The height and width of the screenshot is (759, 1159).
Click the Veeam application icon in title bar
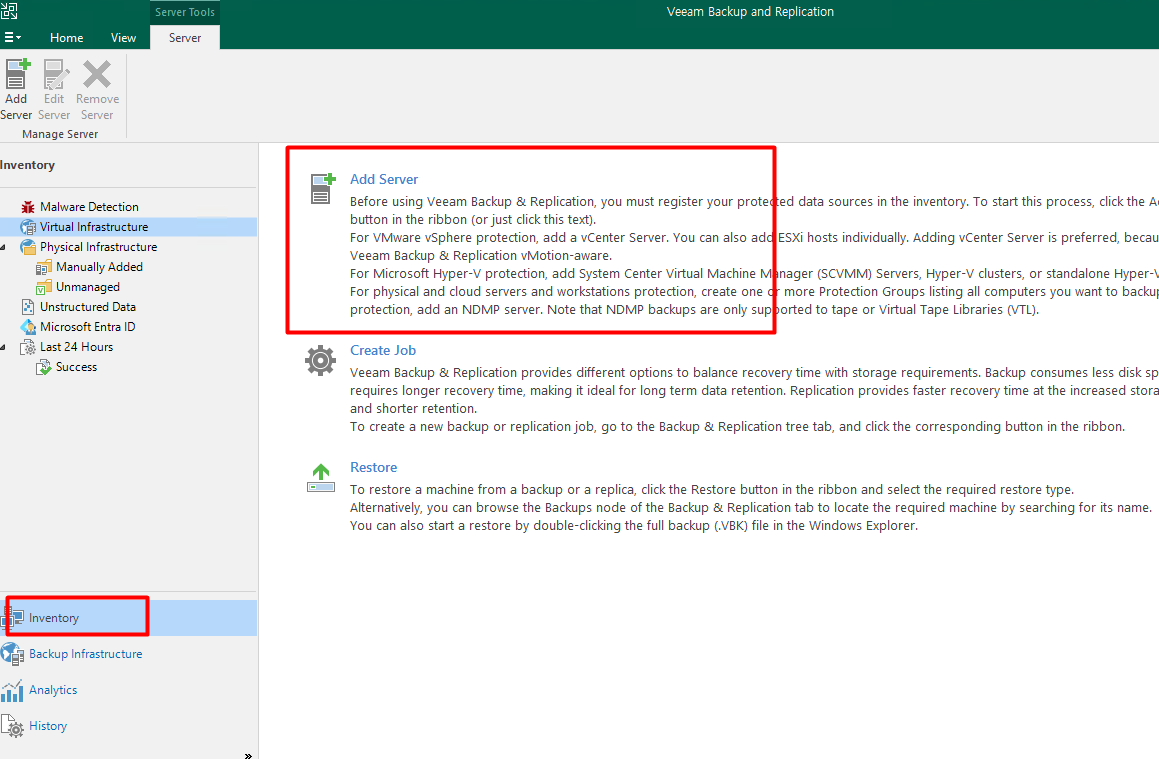click(x=9, y=10)
